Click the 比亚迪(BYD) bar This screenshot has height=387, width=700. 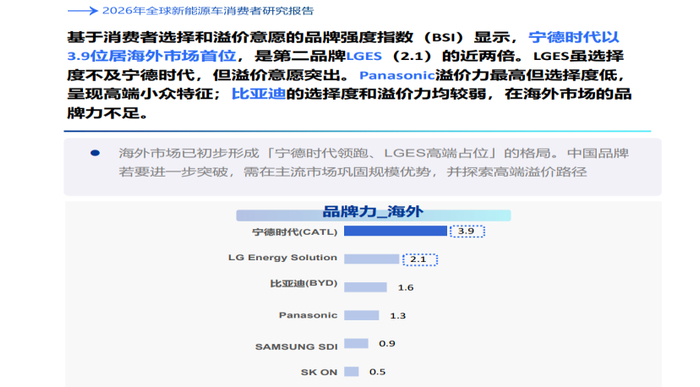[x=365, y=287]
